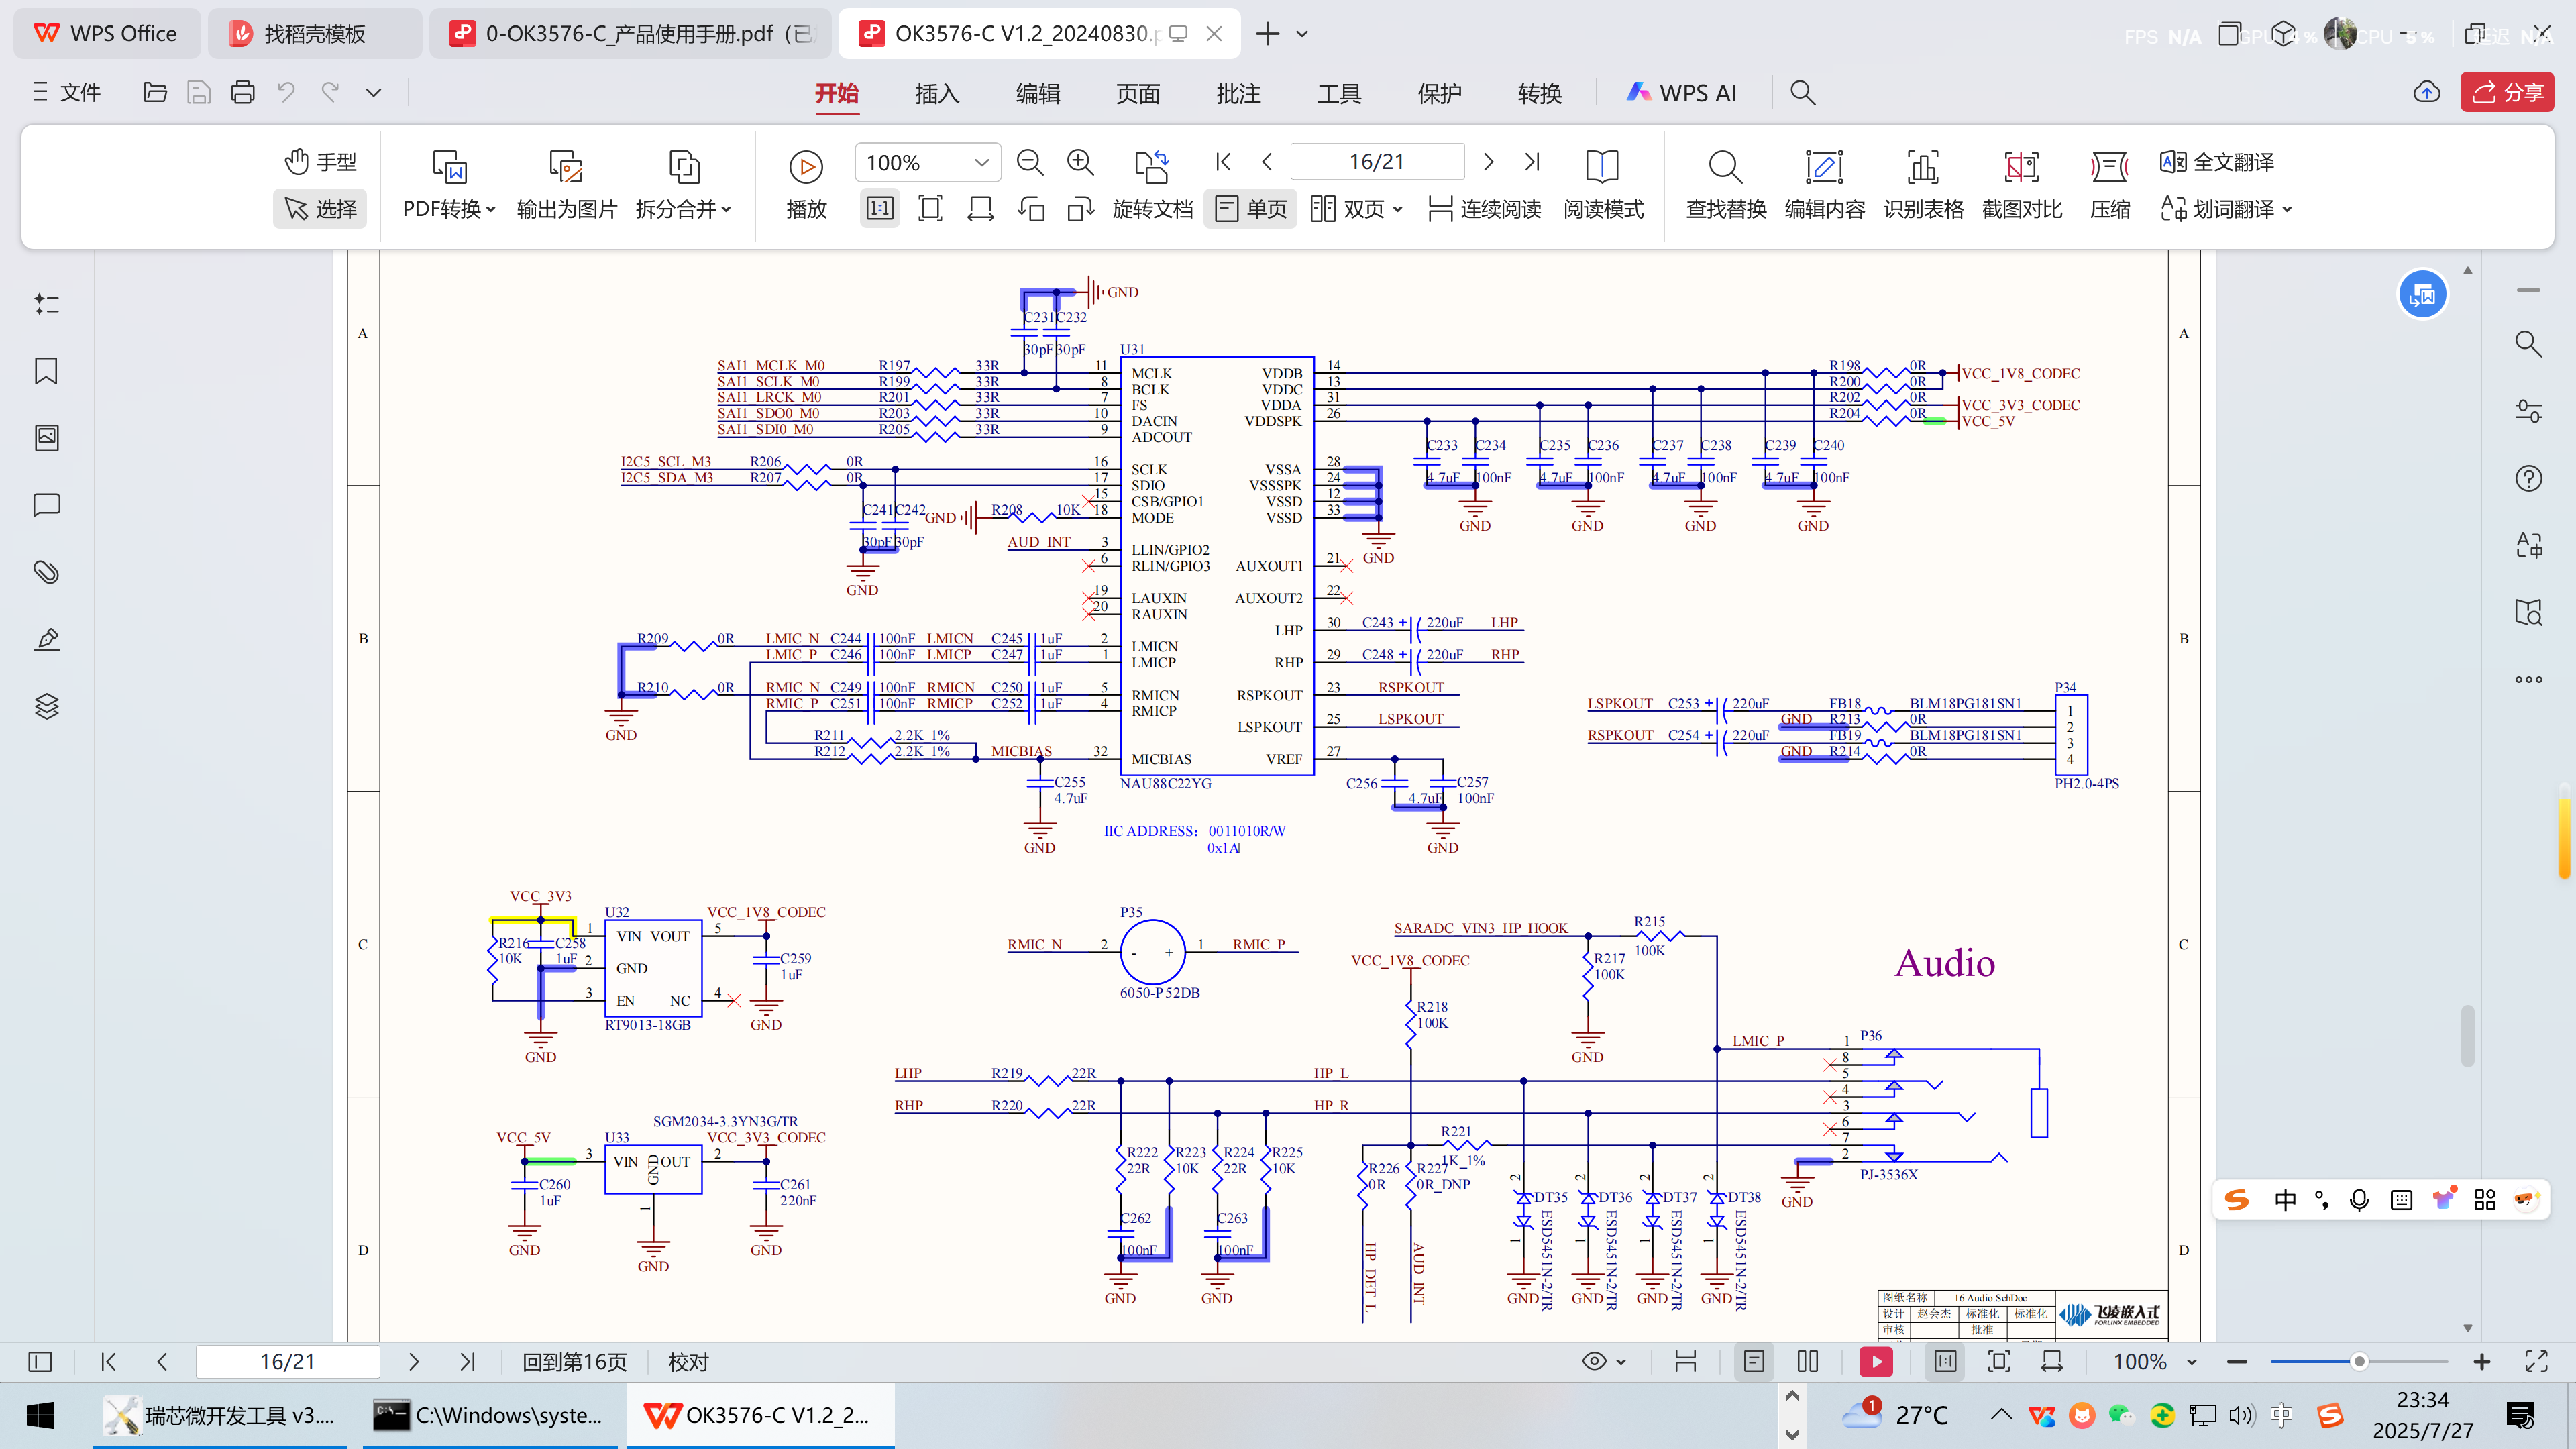Open the layers sidebar panel
This screenshot has height=1449, width=2576.
(x=46, y=707)
